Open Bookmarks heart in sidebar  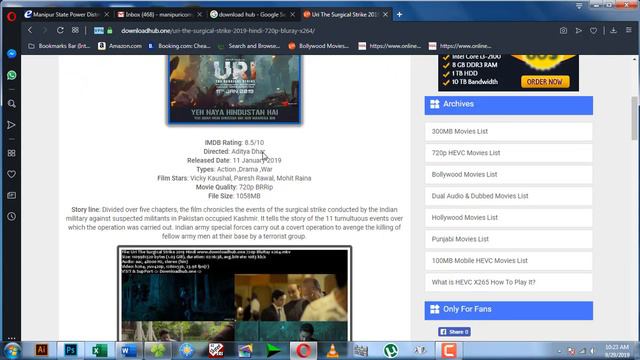[x=11, y=174]
